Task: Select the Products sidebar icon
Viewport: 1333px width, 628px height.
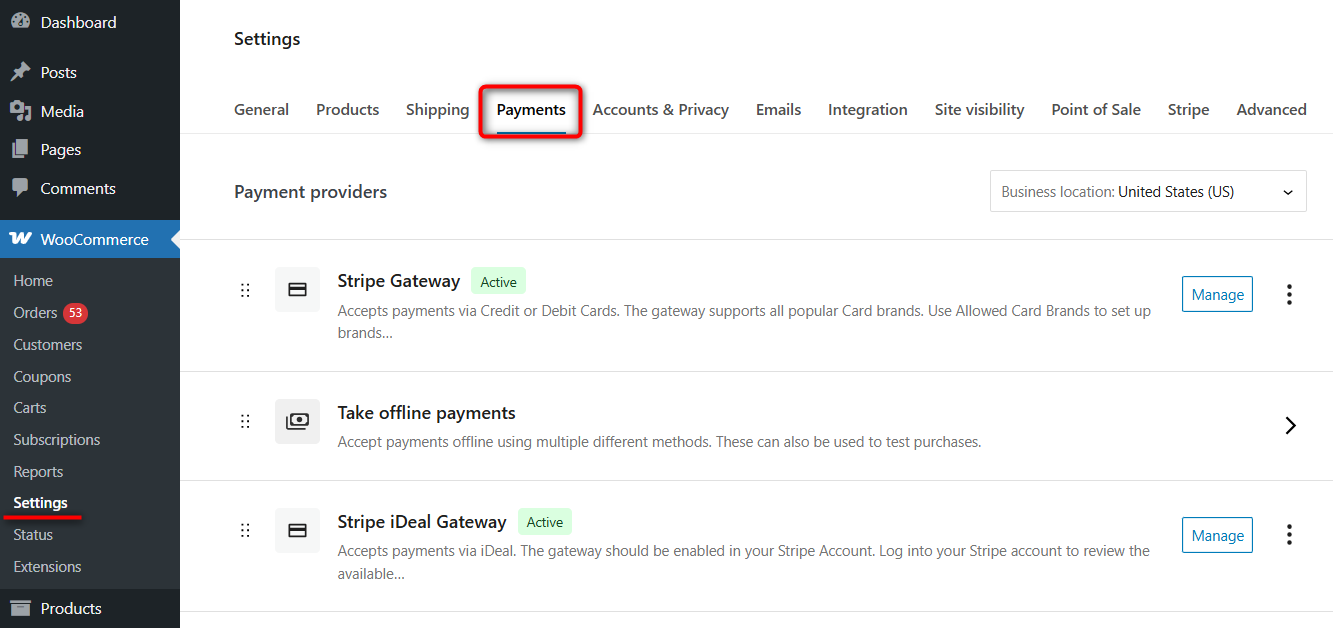Action: point(21,608)
